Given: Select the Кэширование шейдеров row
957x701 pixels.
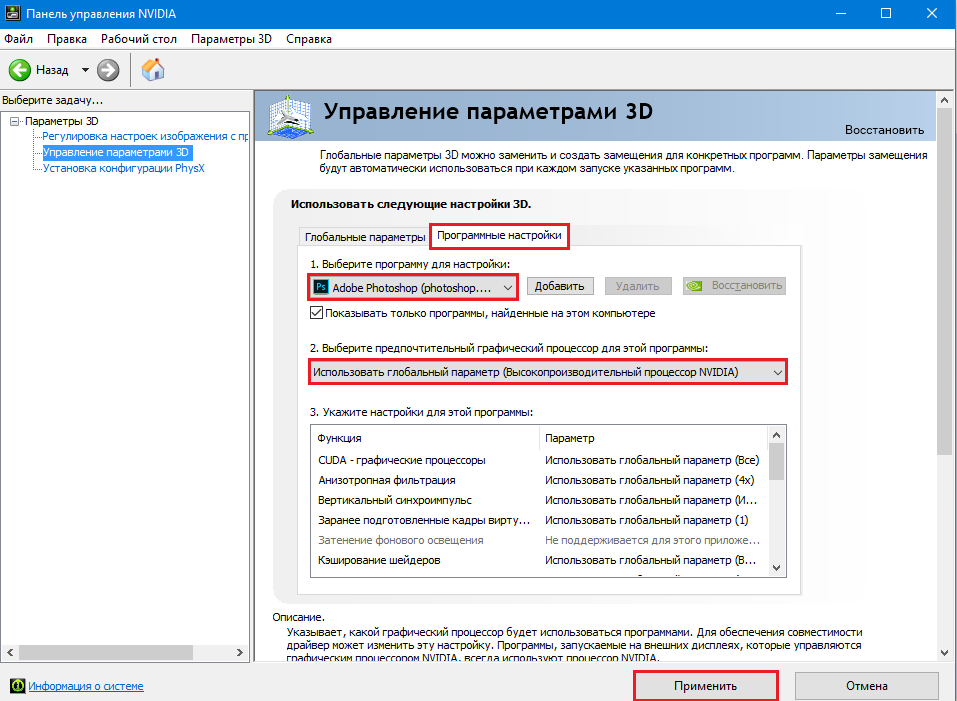Looking at the screenshot, I should [538, 560].
